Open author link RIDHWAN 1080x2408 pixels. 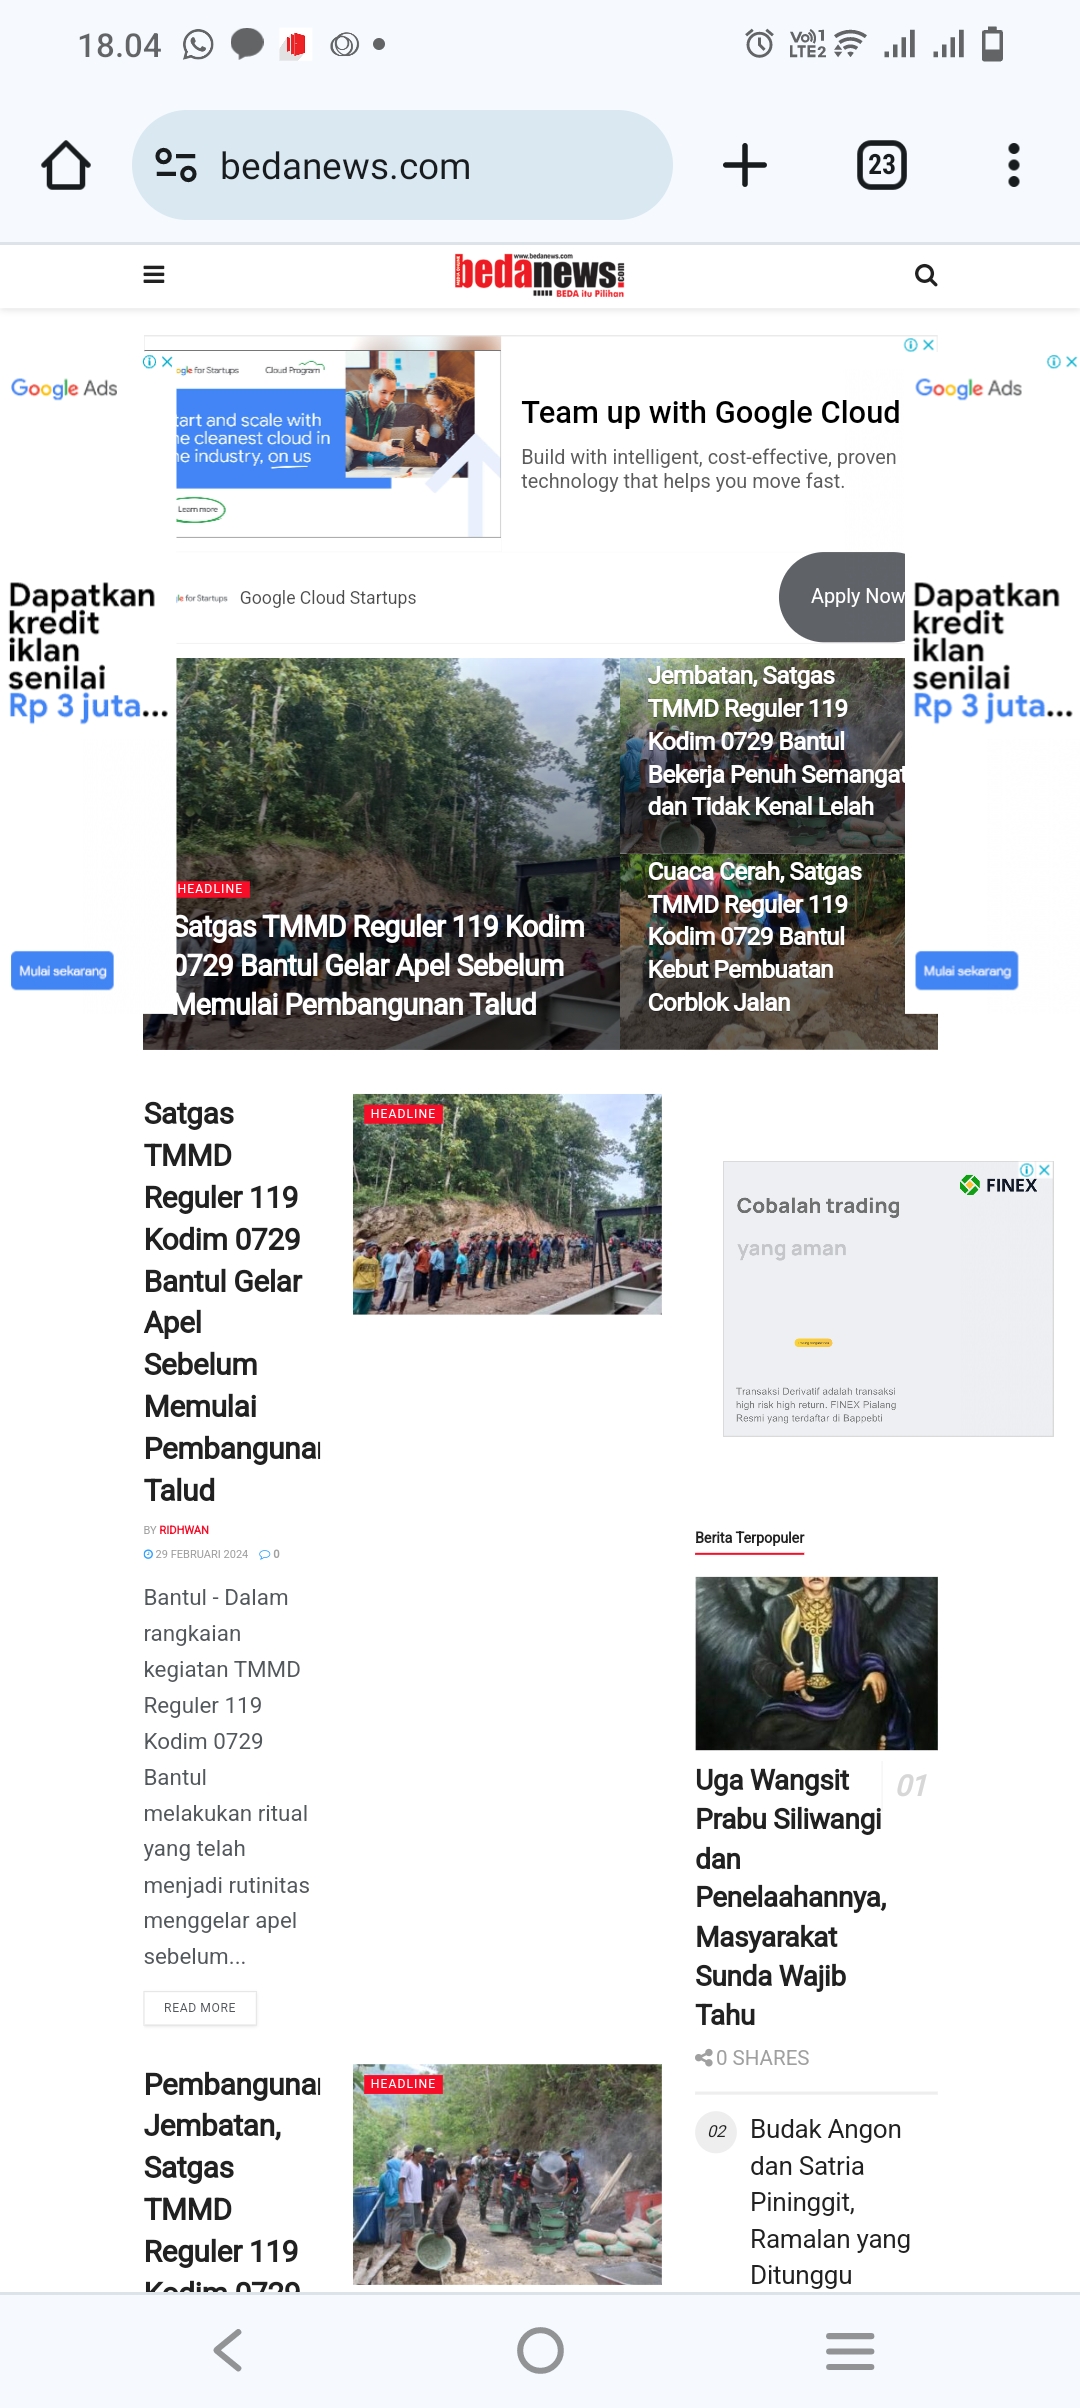click(x=184, y=1530)
